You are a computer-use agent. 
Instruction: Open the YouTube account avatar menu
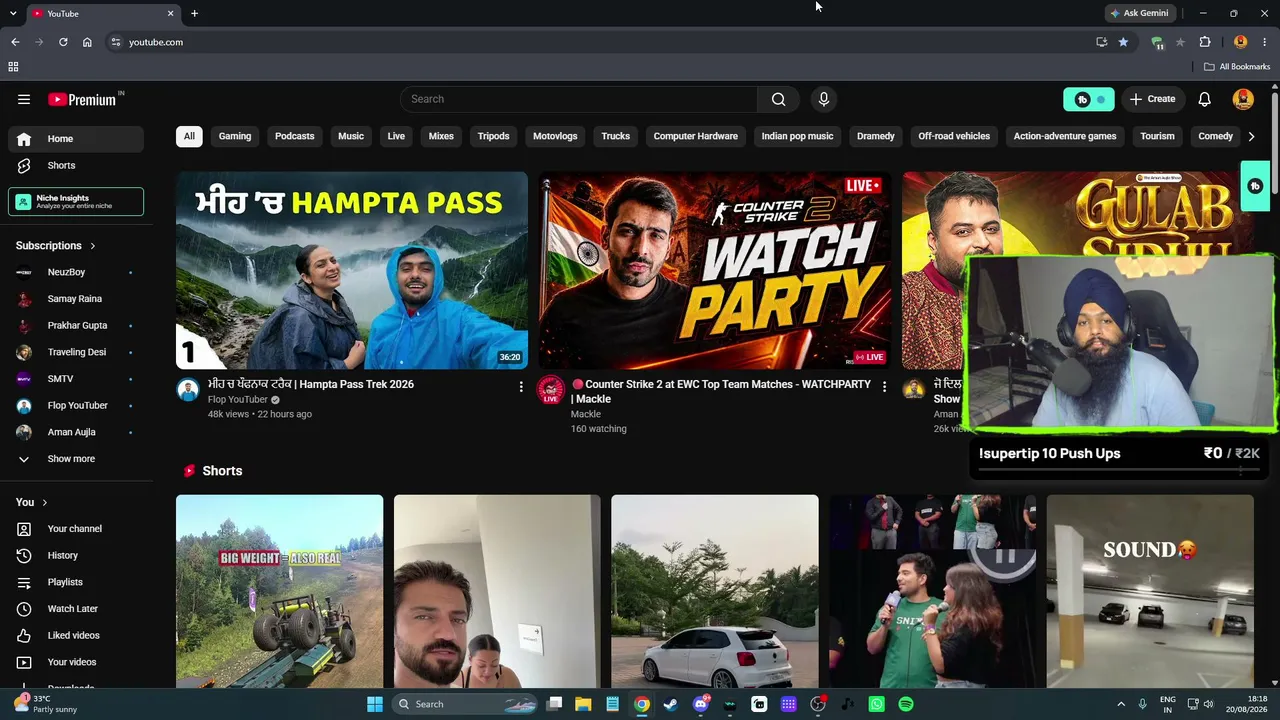(1244, 99)
